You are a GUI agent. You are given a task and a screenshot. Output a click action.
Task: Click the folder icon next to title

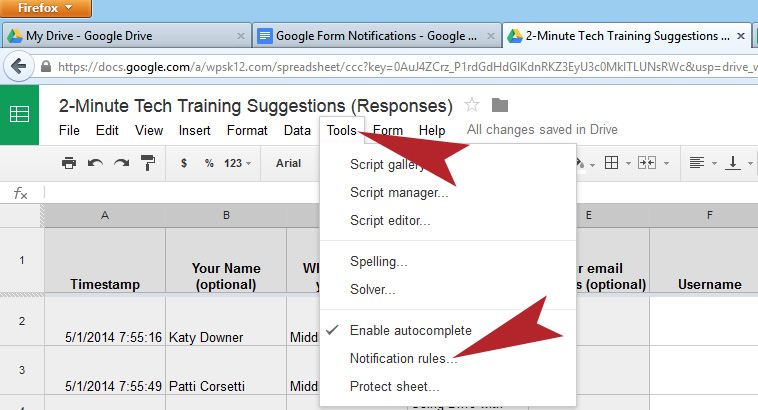click(x=500, y=105)
